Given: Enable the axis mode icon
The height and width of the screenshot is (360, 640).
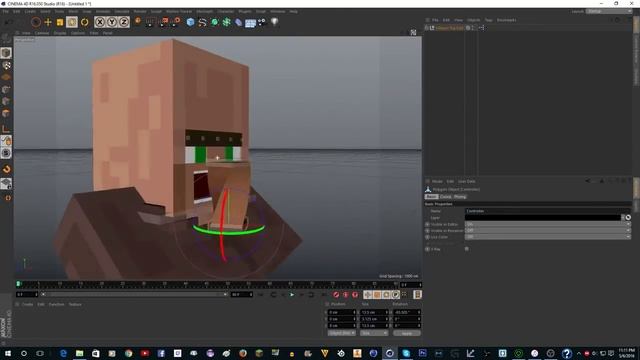Looking at the screenshot, I should click(x=6, y=129).
